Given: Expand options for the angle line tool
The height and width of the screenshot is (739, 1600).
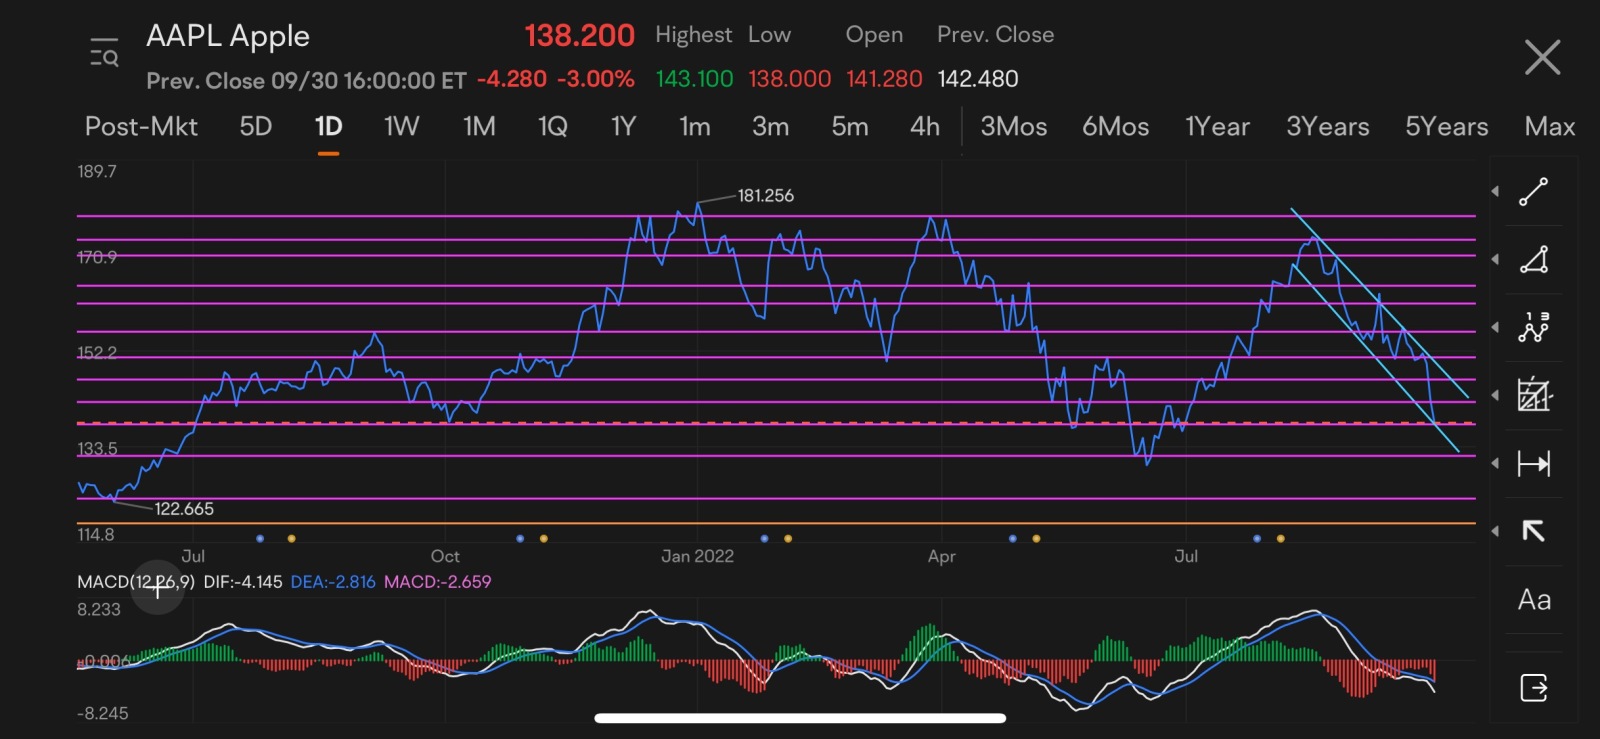Looking at the screenshot, I should 1495,259.
